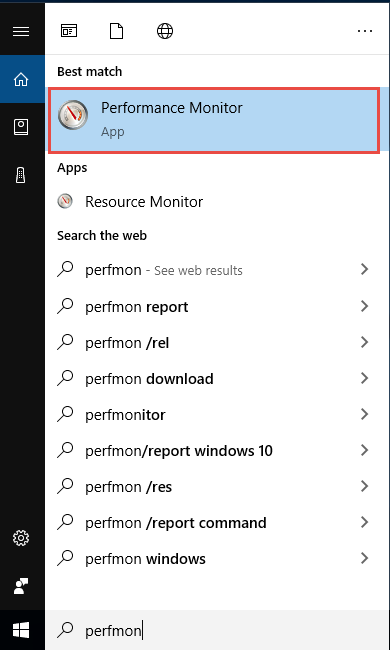
Task: Expand arrow for perfmon windows suggestion
Action: [x=365, y=558]
